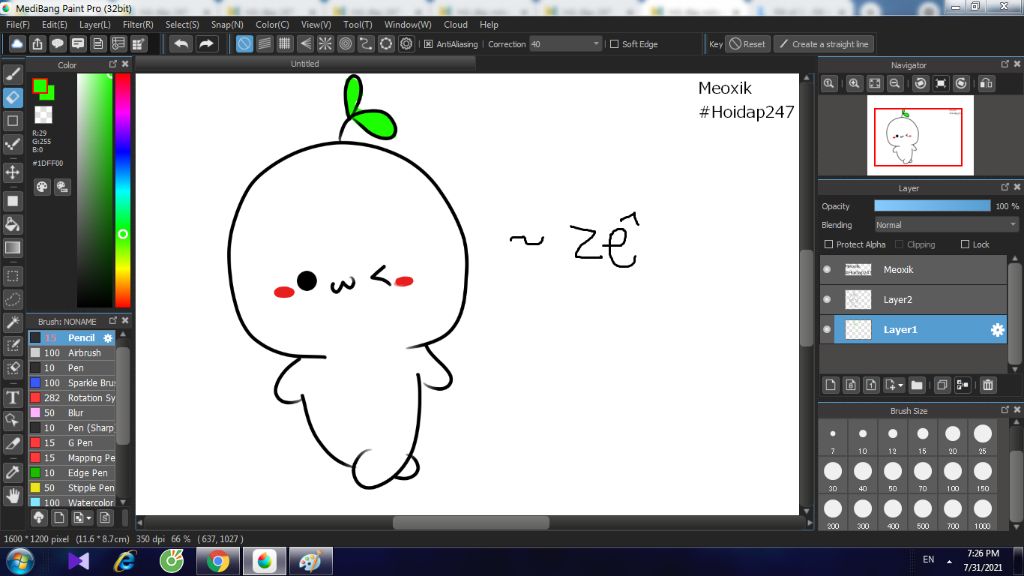Hide the Layer1 layer
Viewport: 1024px width, 576px height.
(827, 329)
